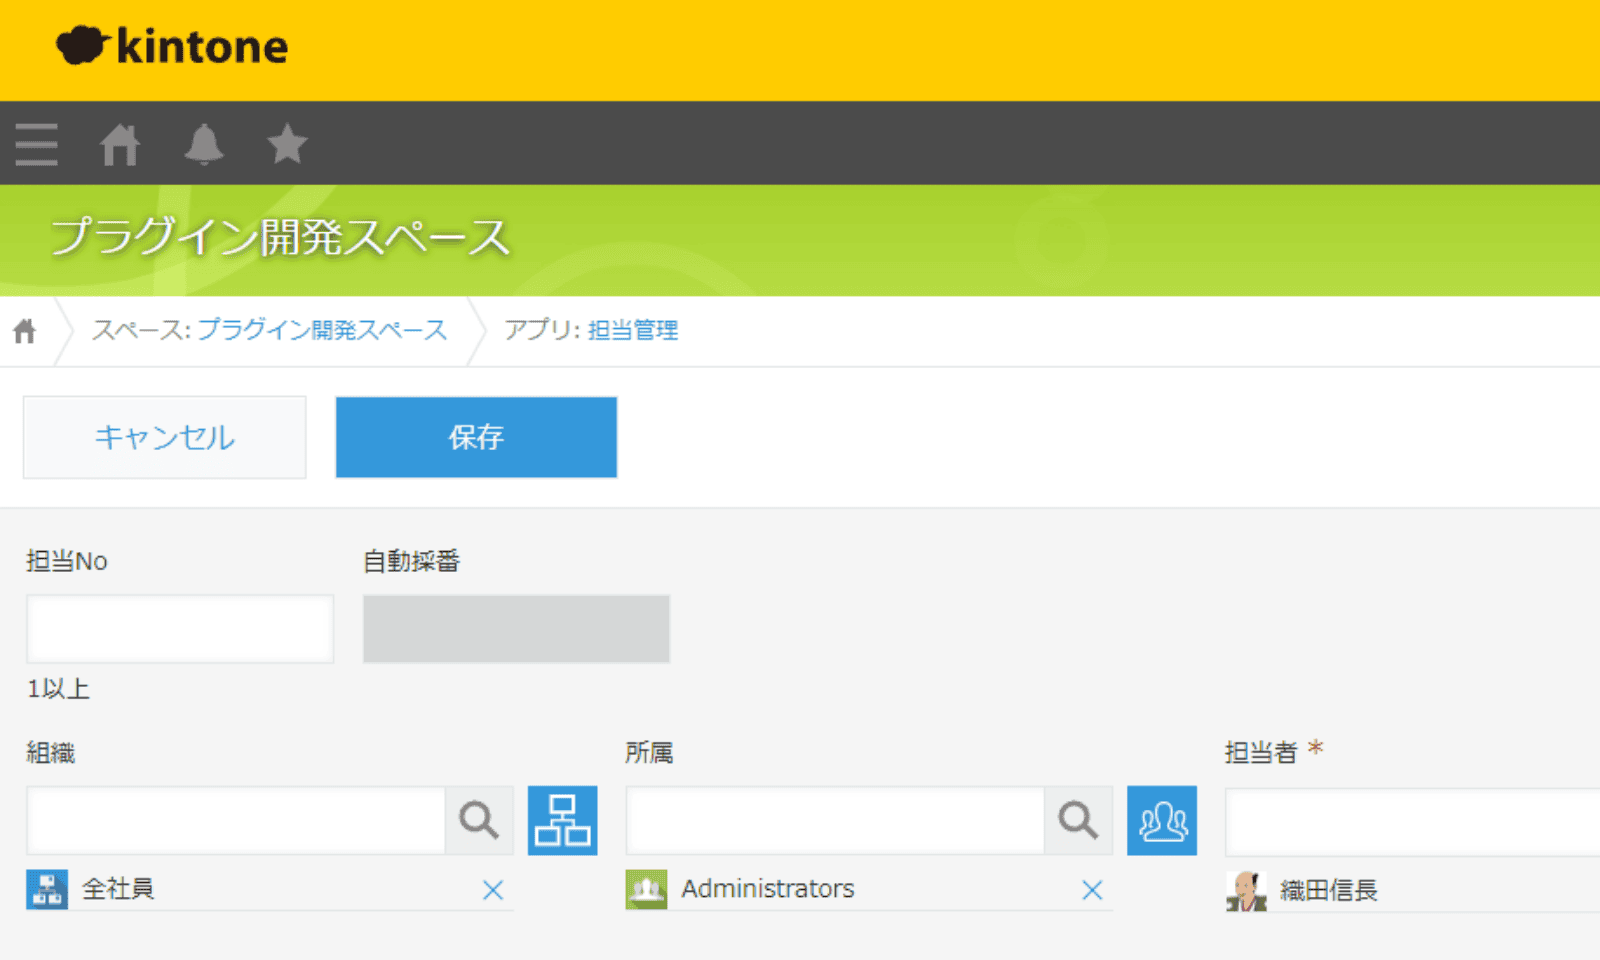Click the 組織 search text field

coord(236,821)
